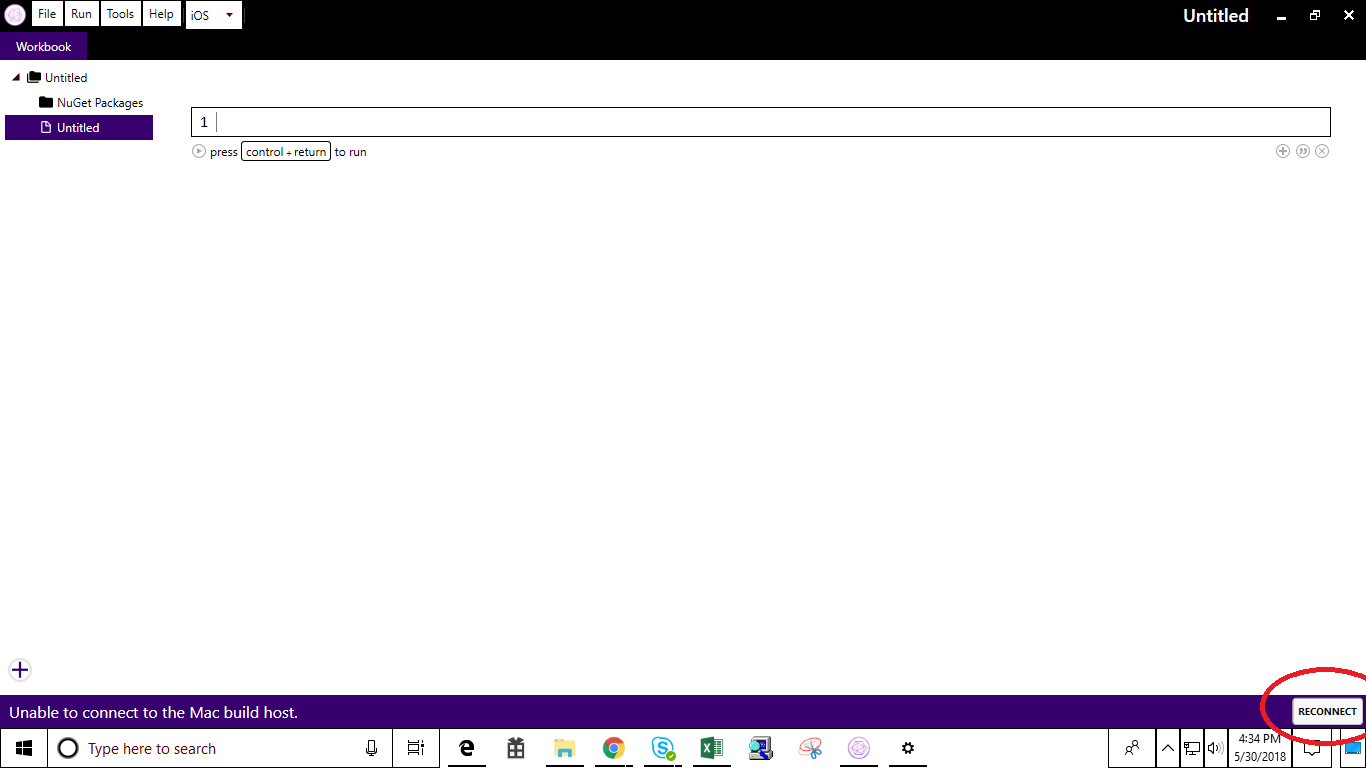Run the code cell with the play icon
Image resolution: width=1366 pixels, height=768 pixels.
pyautogui.click(x=198, y=151)
